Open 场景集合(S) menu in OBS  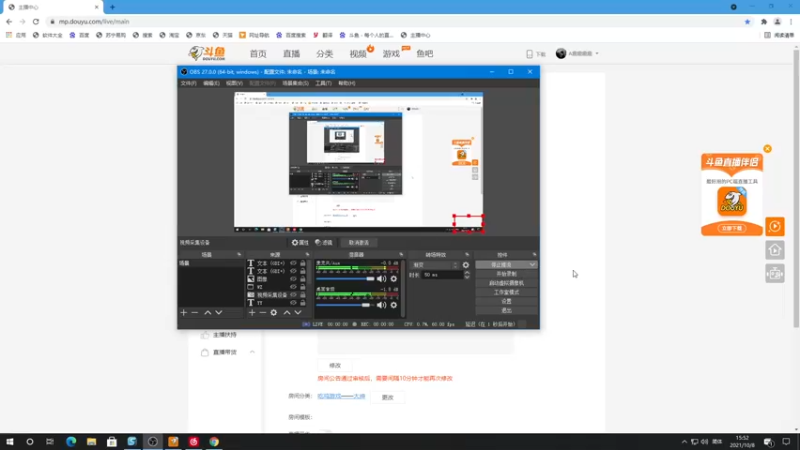click(x=295, y=83)
